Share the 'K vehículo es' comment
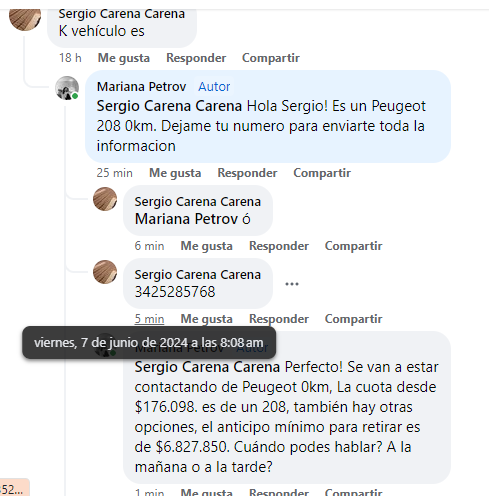 pos(271,58)
